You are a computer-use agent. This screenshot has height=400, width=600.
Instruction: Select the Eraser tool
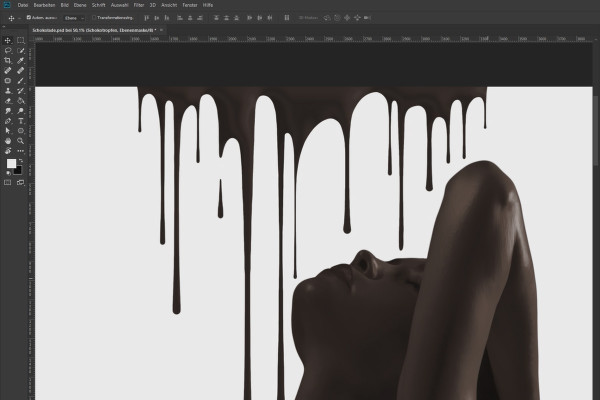coord(8,101)
